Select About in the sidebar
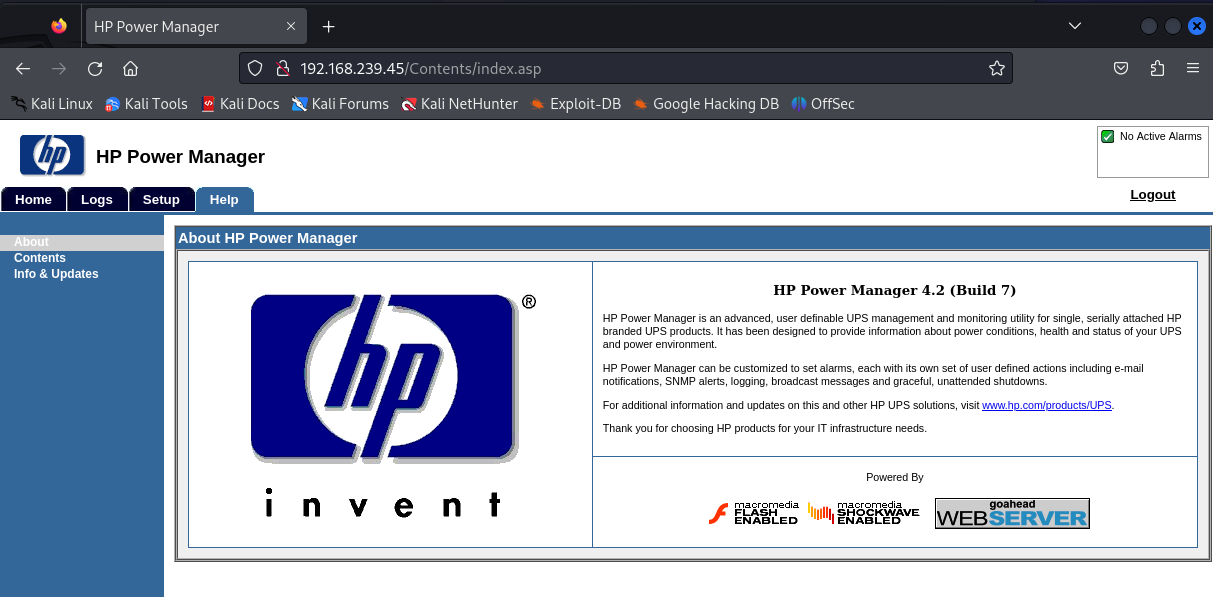Image resolution: width=1213 pixels, height=597 pixels. coord(31,242)
